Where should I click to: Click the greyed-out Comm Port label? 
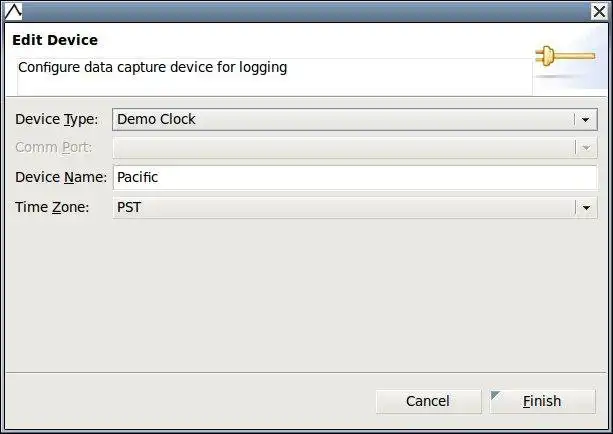point(53,148)
